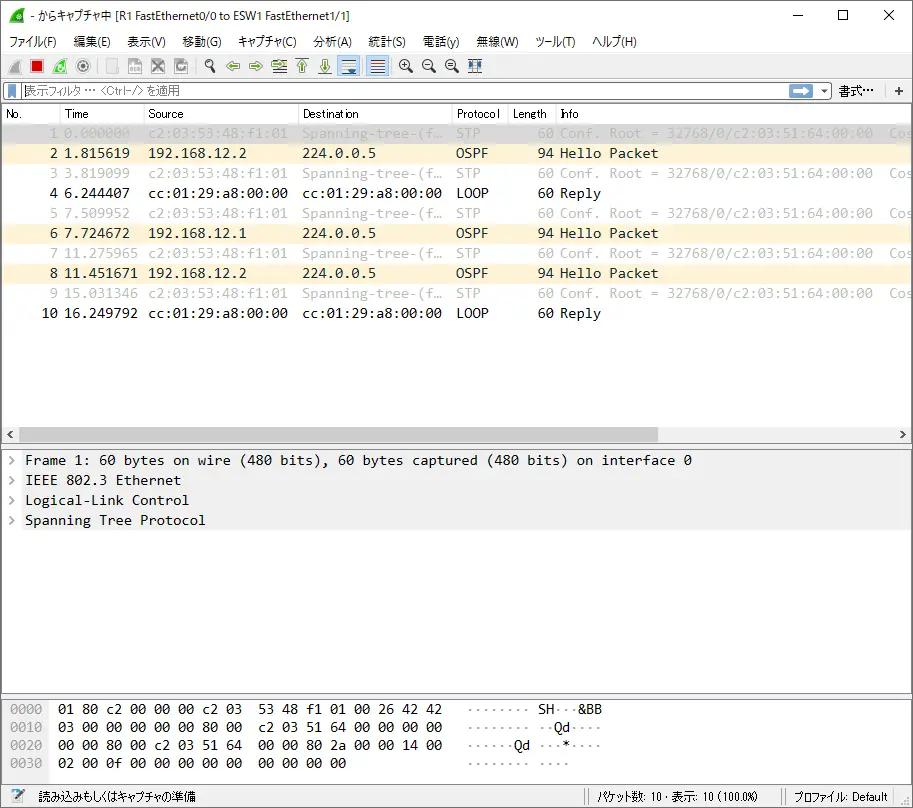Open the 統計(S) menu
Screen dimensions: 913x808
click(387, 42)
